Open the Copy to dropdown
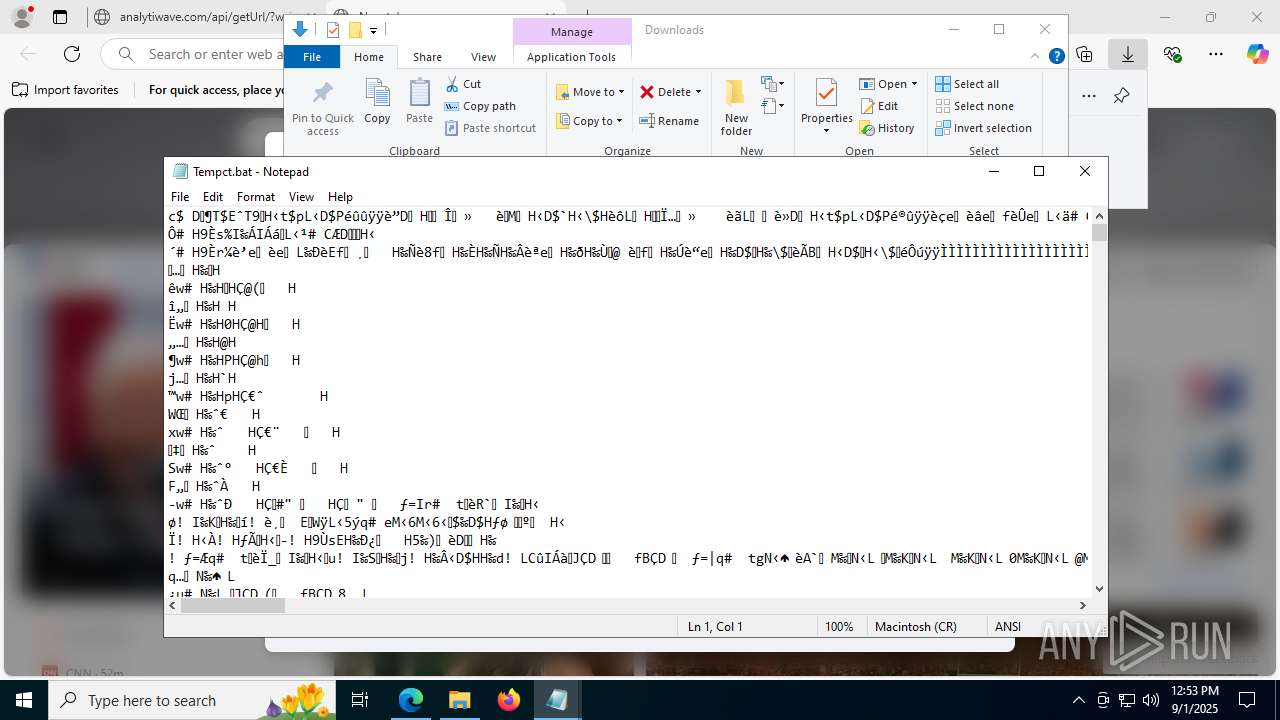The width and height of the screenshot is (1280, 720). (x=590, y=121)
